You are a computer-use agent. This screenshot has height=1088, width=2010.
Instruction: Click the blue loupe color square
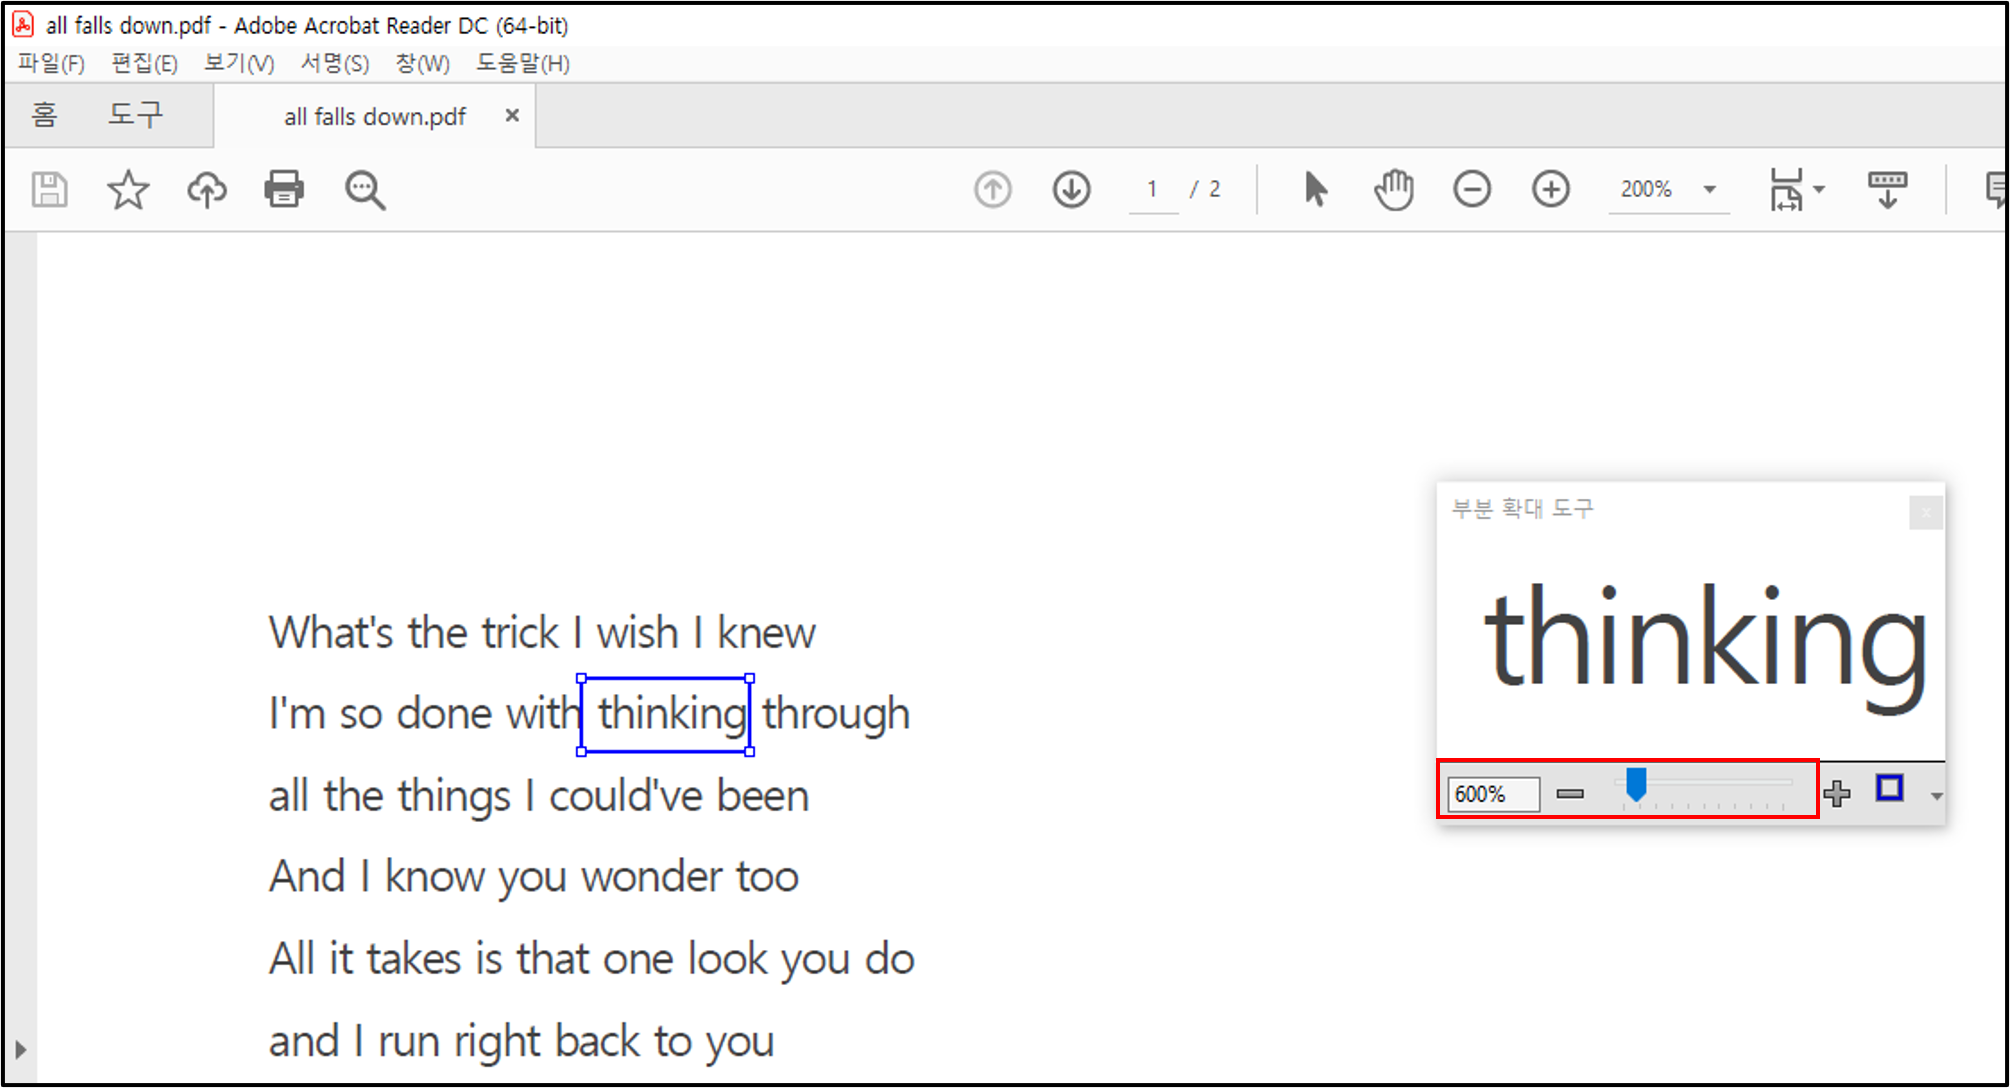point(1889,789)
